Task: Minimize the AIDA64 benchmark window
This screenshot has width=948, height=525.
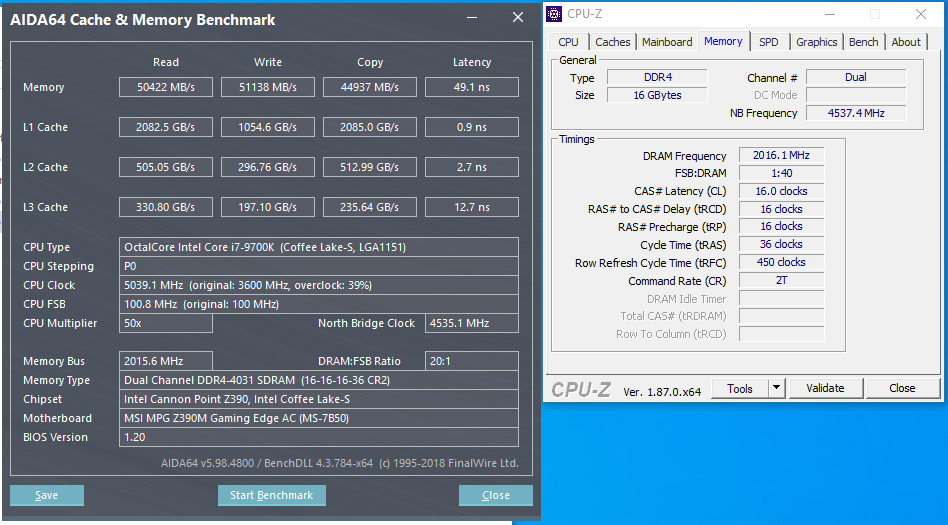Action: coord(472,18)
